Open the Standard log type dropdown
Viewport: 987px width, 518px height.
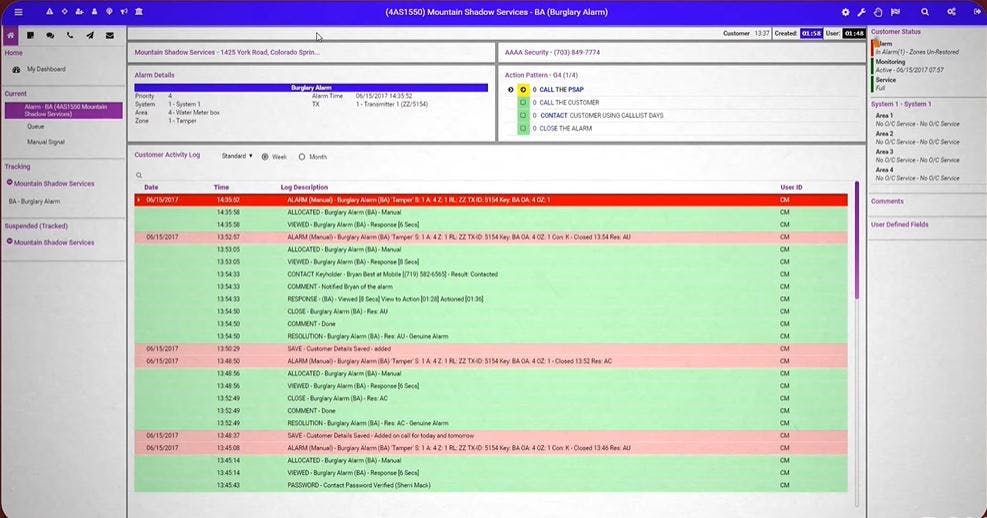pos(237,156)
